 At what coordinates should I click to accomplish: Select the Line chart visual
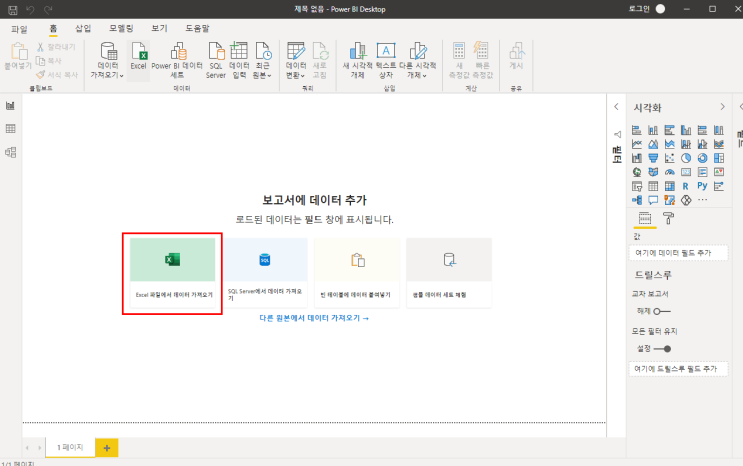click(637, 144)
